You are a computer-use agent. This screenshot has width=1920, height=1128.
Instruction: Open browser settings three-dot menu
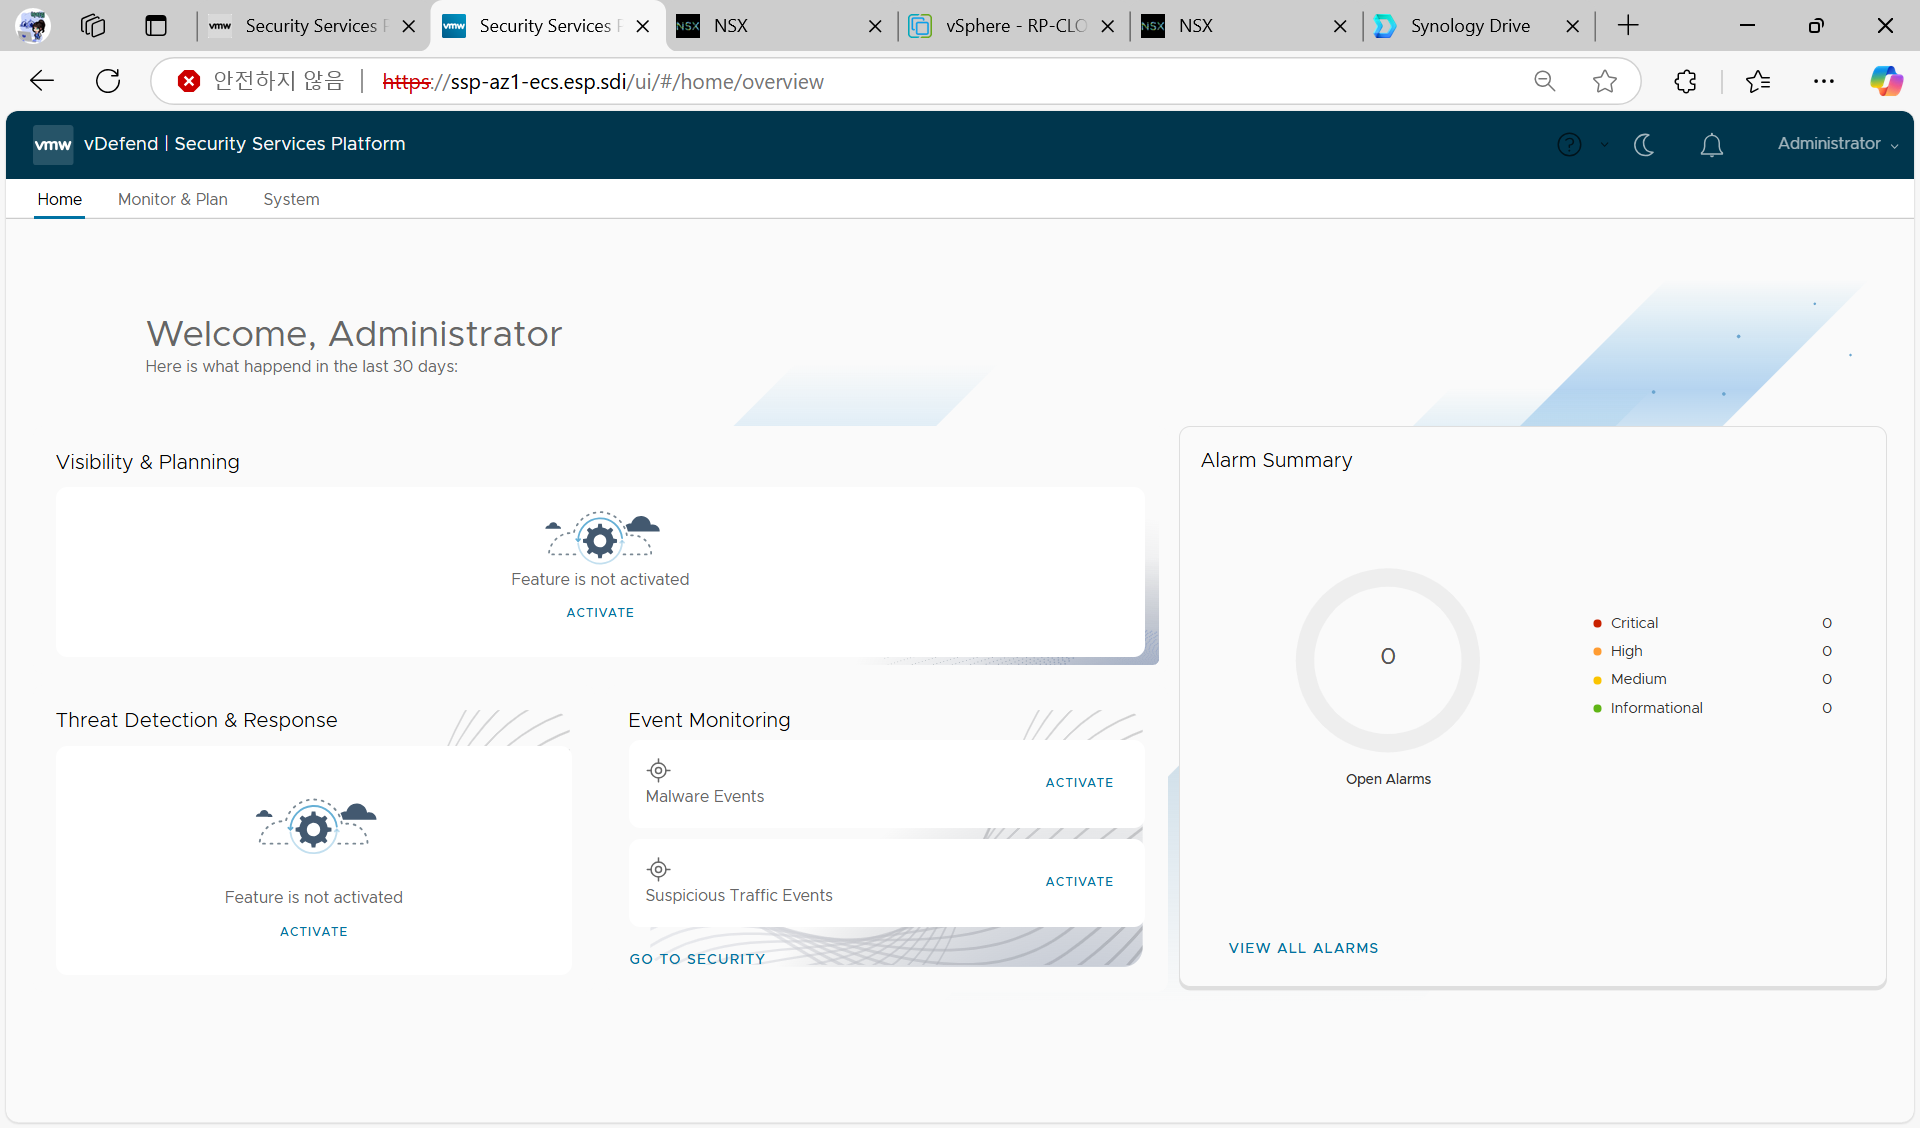(1824, 81)
